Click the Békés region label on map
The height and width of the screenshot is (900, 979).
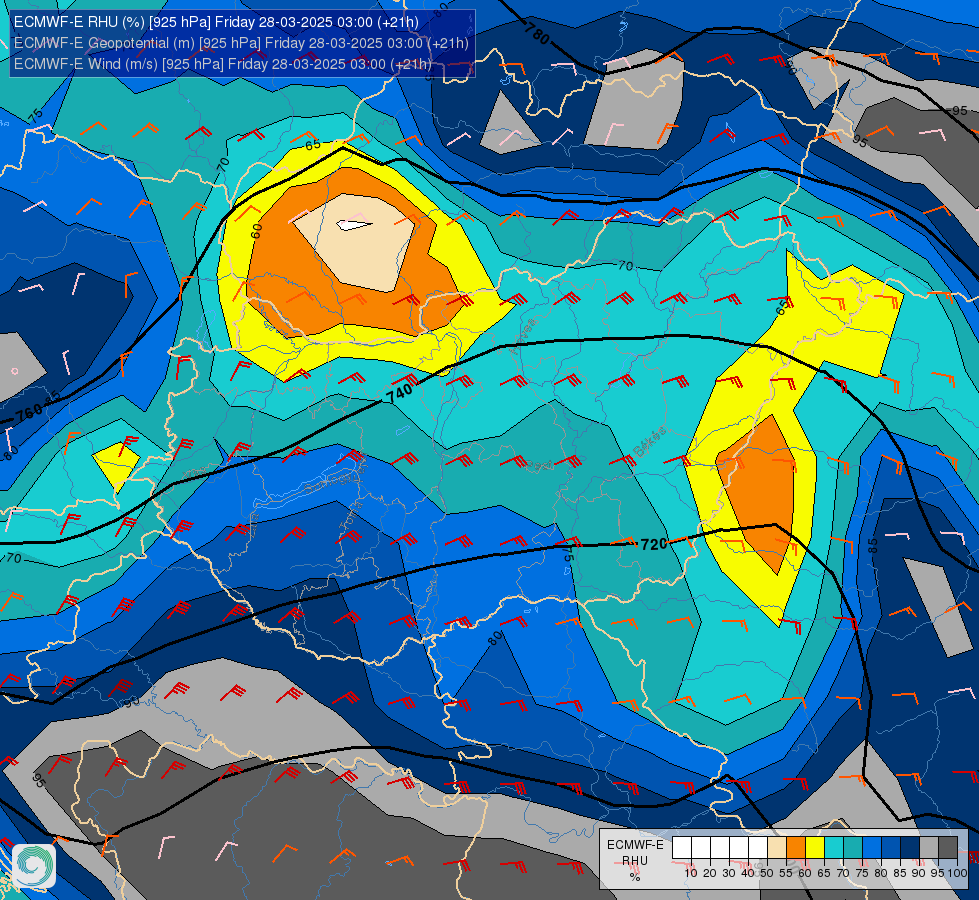649,442
